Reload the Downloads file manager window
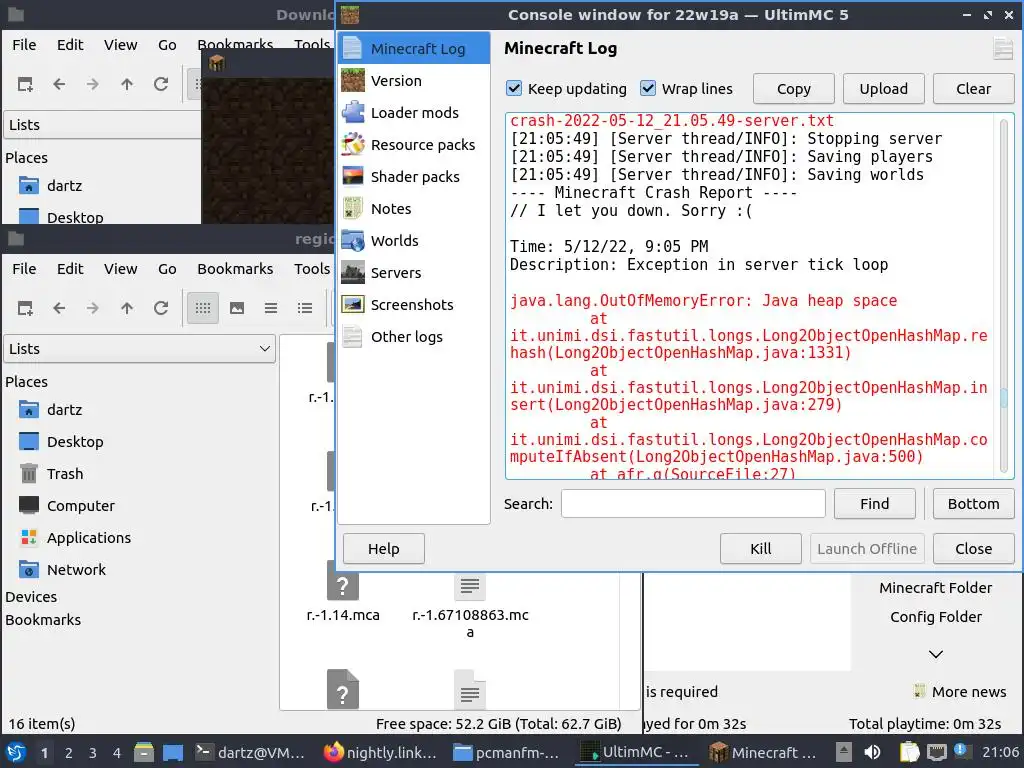 point(161,84)
